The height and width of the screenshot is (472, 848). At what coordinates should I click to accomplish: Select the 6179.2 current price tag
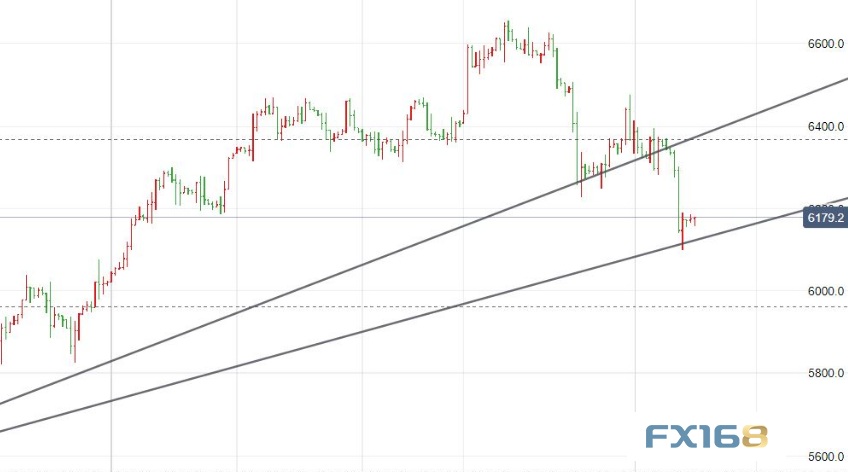coord(825,218)
